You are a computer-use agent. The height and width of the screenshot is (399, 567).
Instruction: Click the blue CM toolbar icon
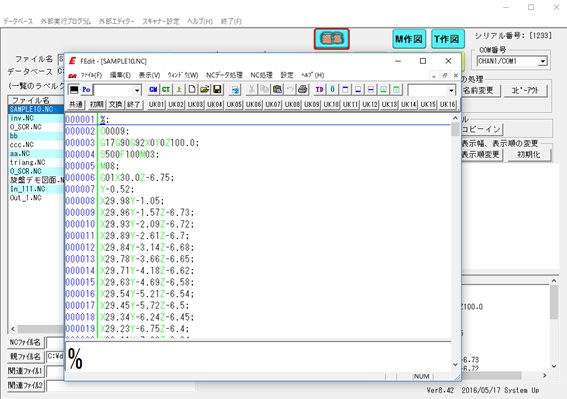pos(153,89)
